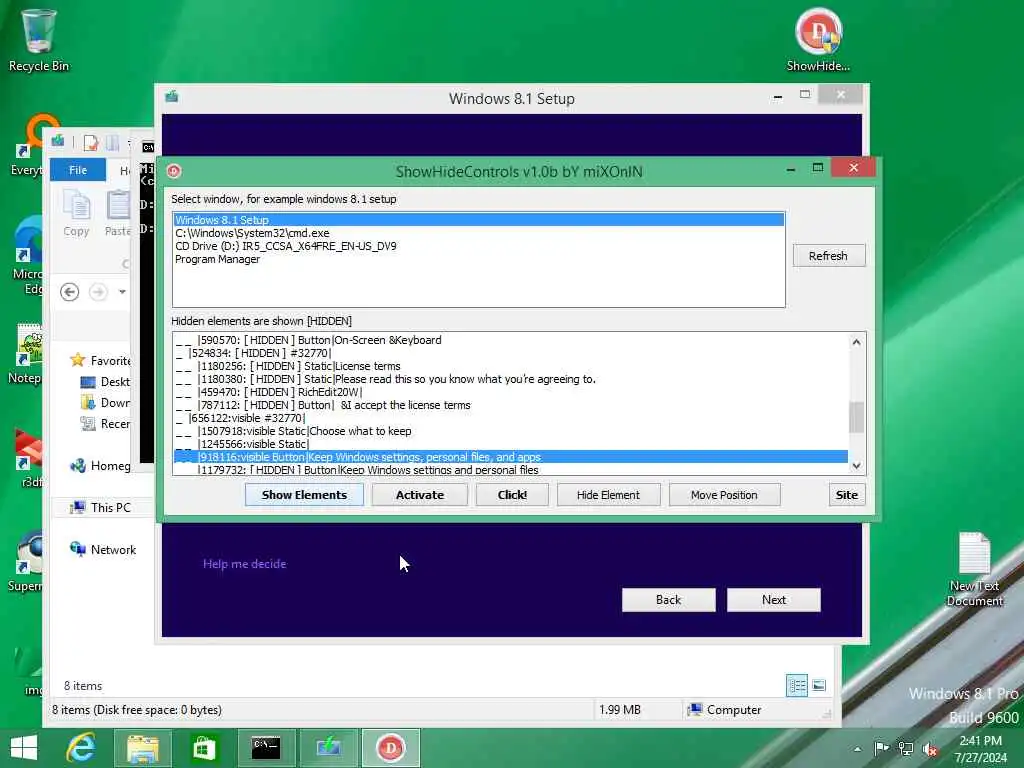
Task: Select Windows 8.1 Setup in window list
Action: (479, 219)
